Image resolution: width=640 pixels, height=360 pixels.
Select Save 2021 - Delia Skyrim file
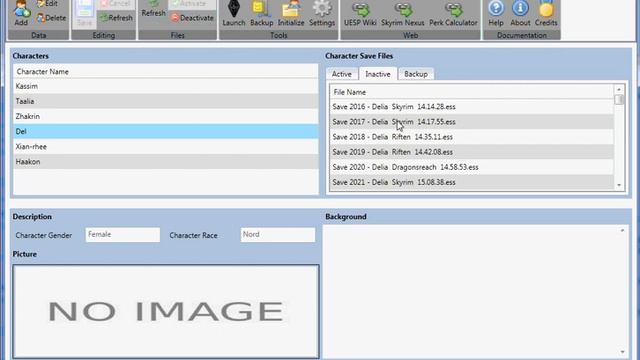(471, 182)
